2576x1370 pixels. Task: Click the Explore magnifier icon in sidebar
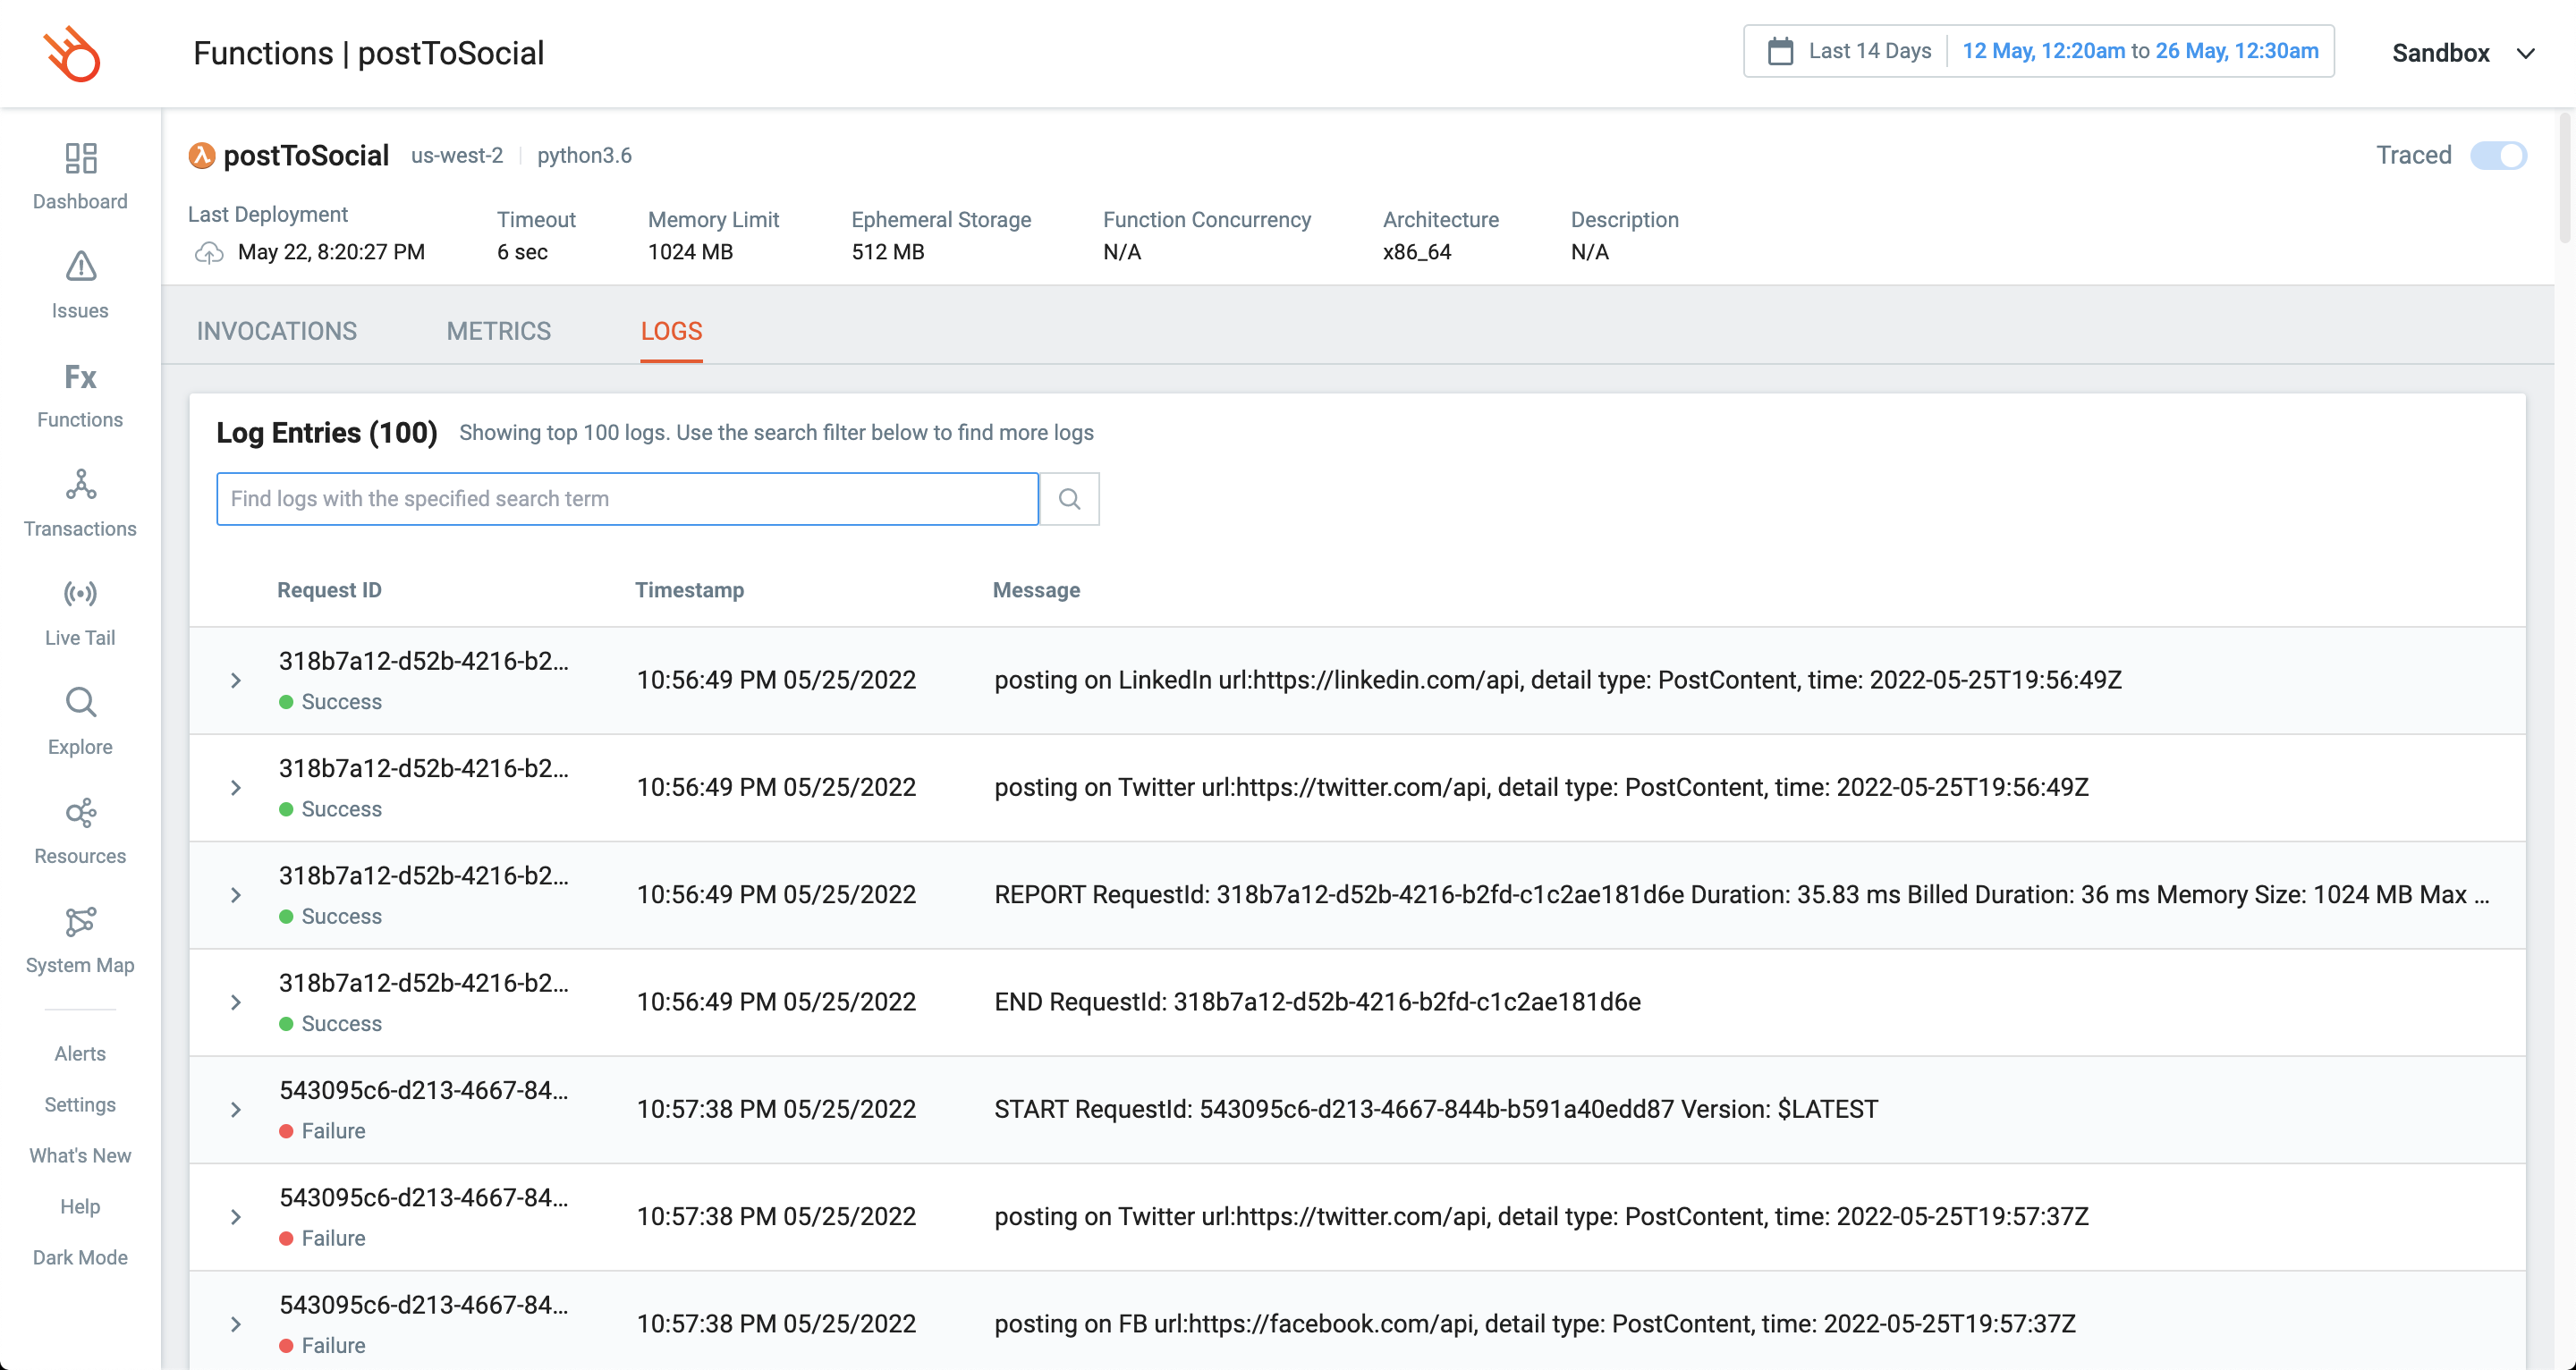pos(80,703)
